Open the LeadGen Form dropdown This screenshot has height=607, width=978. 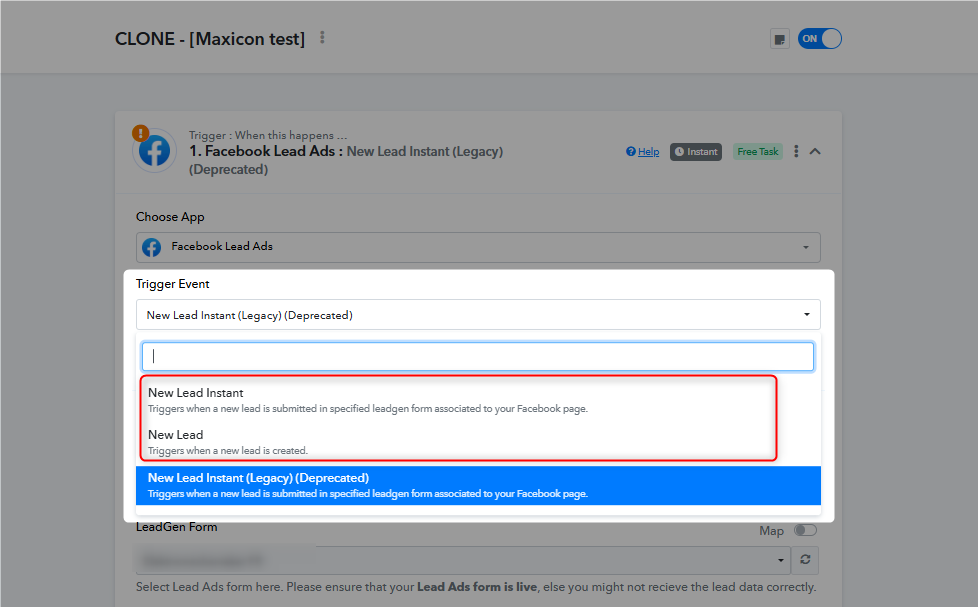(463, 560)
